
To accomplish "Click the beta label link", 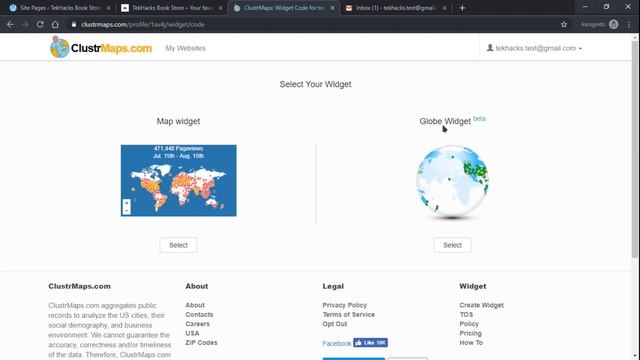I will [x=479, y=118].
